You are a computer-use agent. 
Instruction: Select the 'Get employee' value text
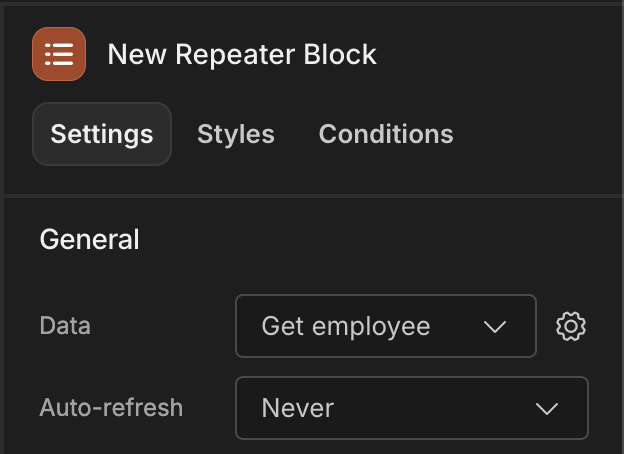click(x=346, y=327)
